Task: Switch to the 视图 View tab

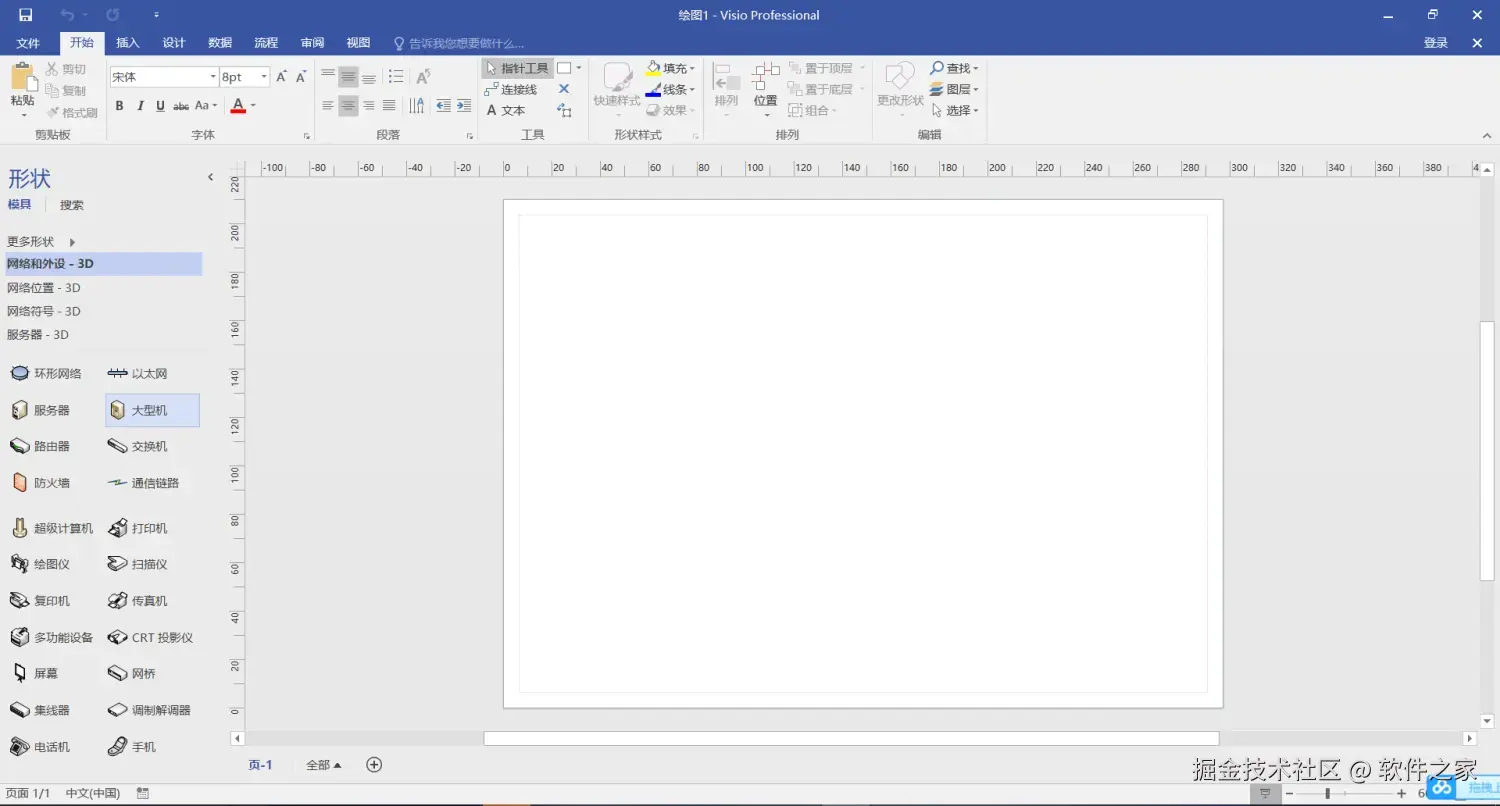Action: click(x=358, y=43)
